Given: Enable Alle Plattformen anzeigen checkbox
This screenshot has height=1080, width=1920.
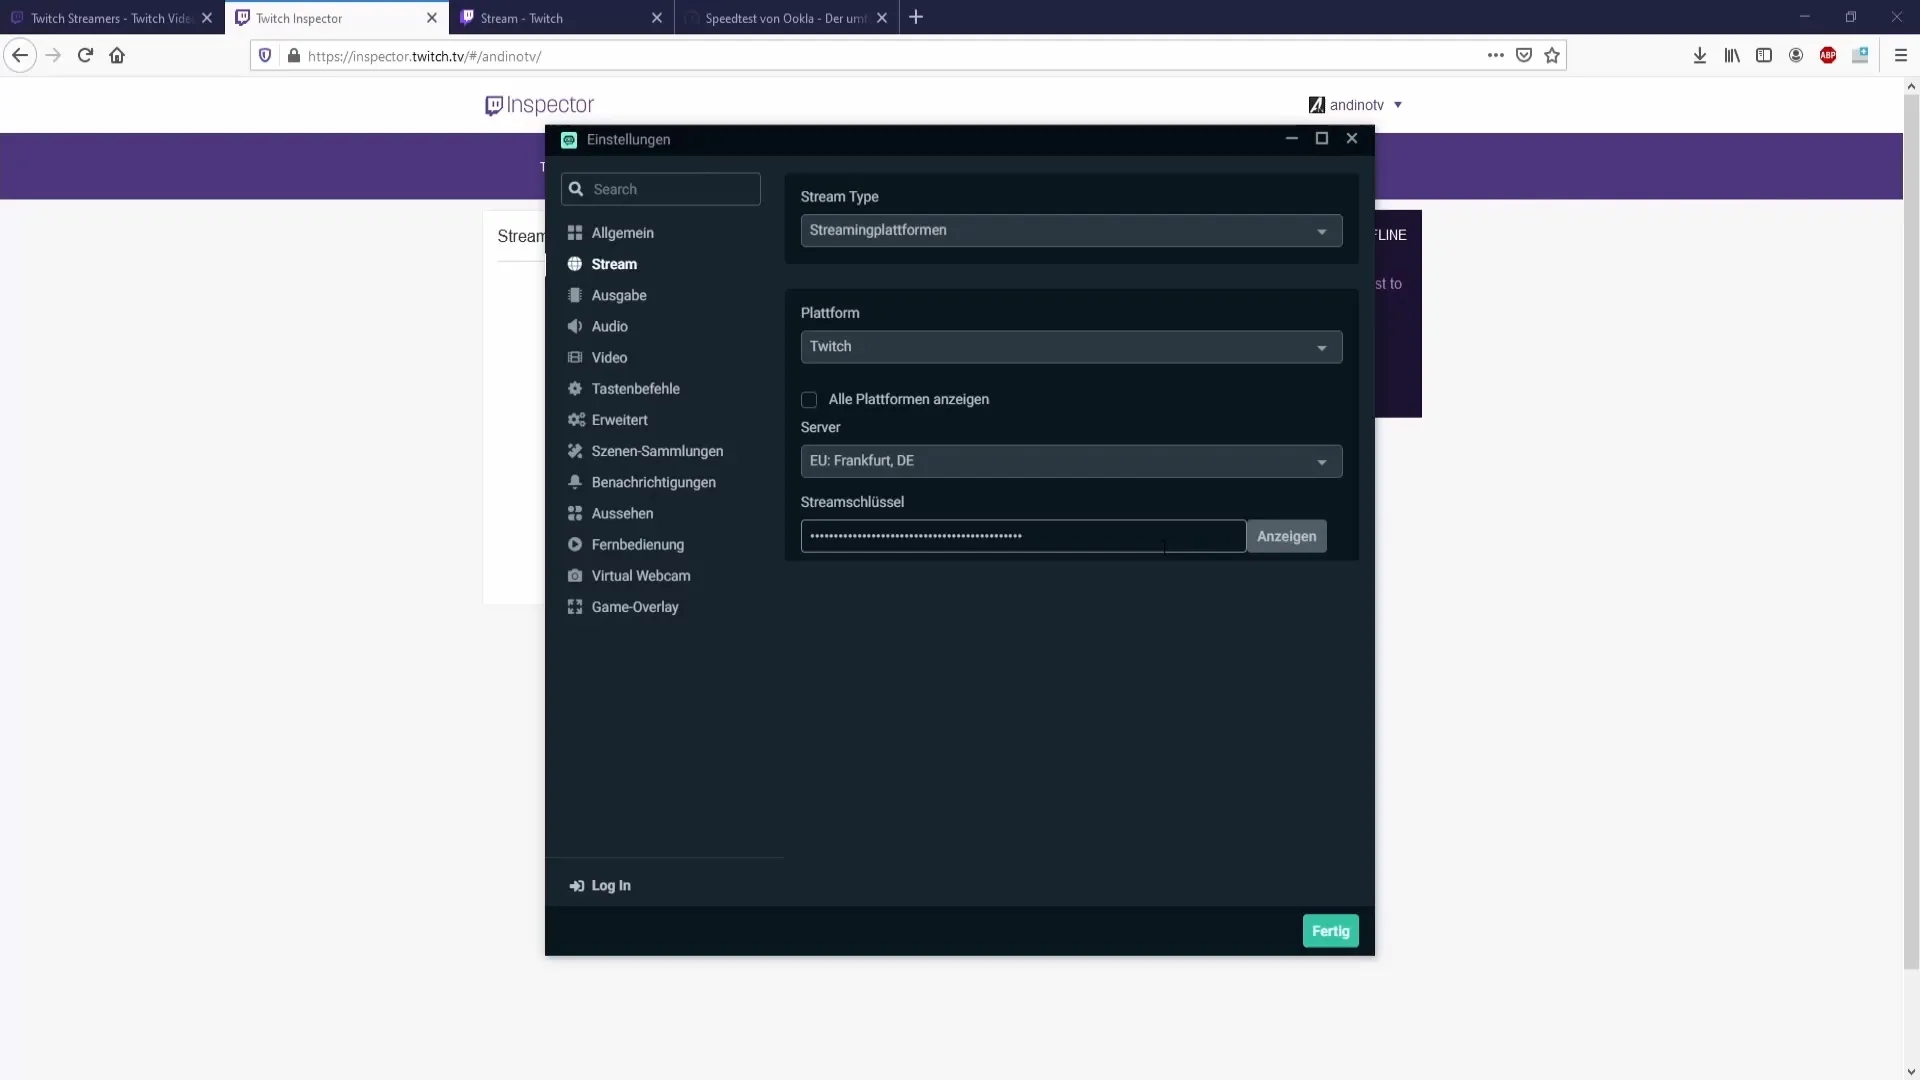Looking at the screenshot, I should 809,400.
